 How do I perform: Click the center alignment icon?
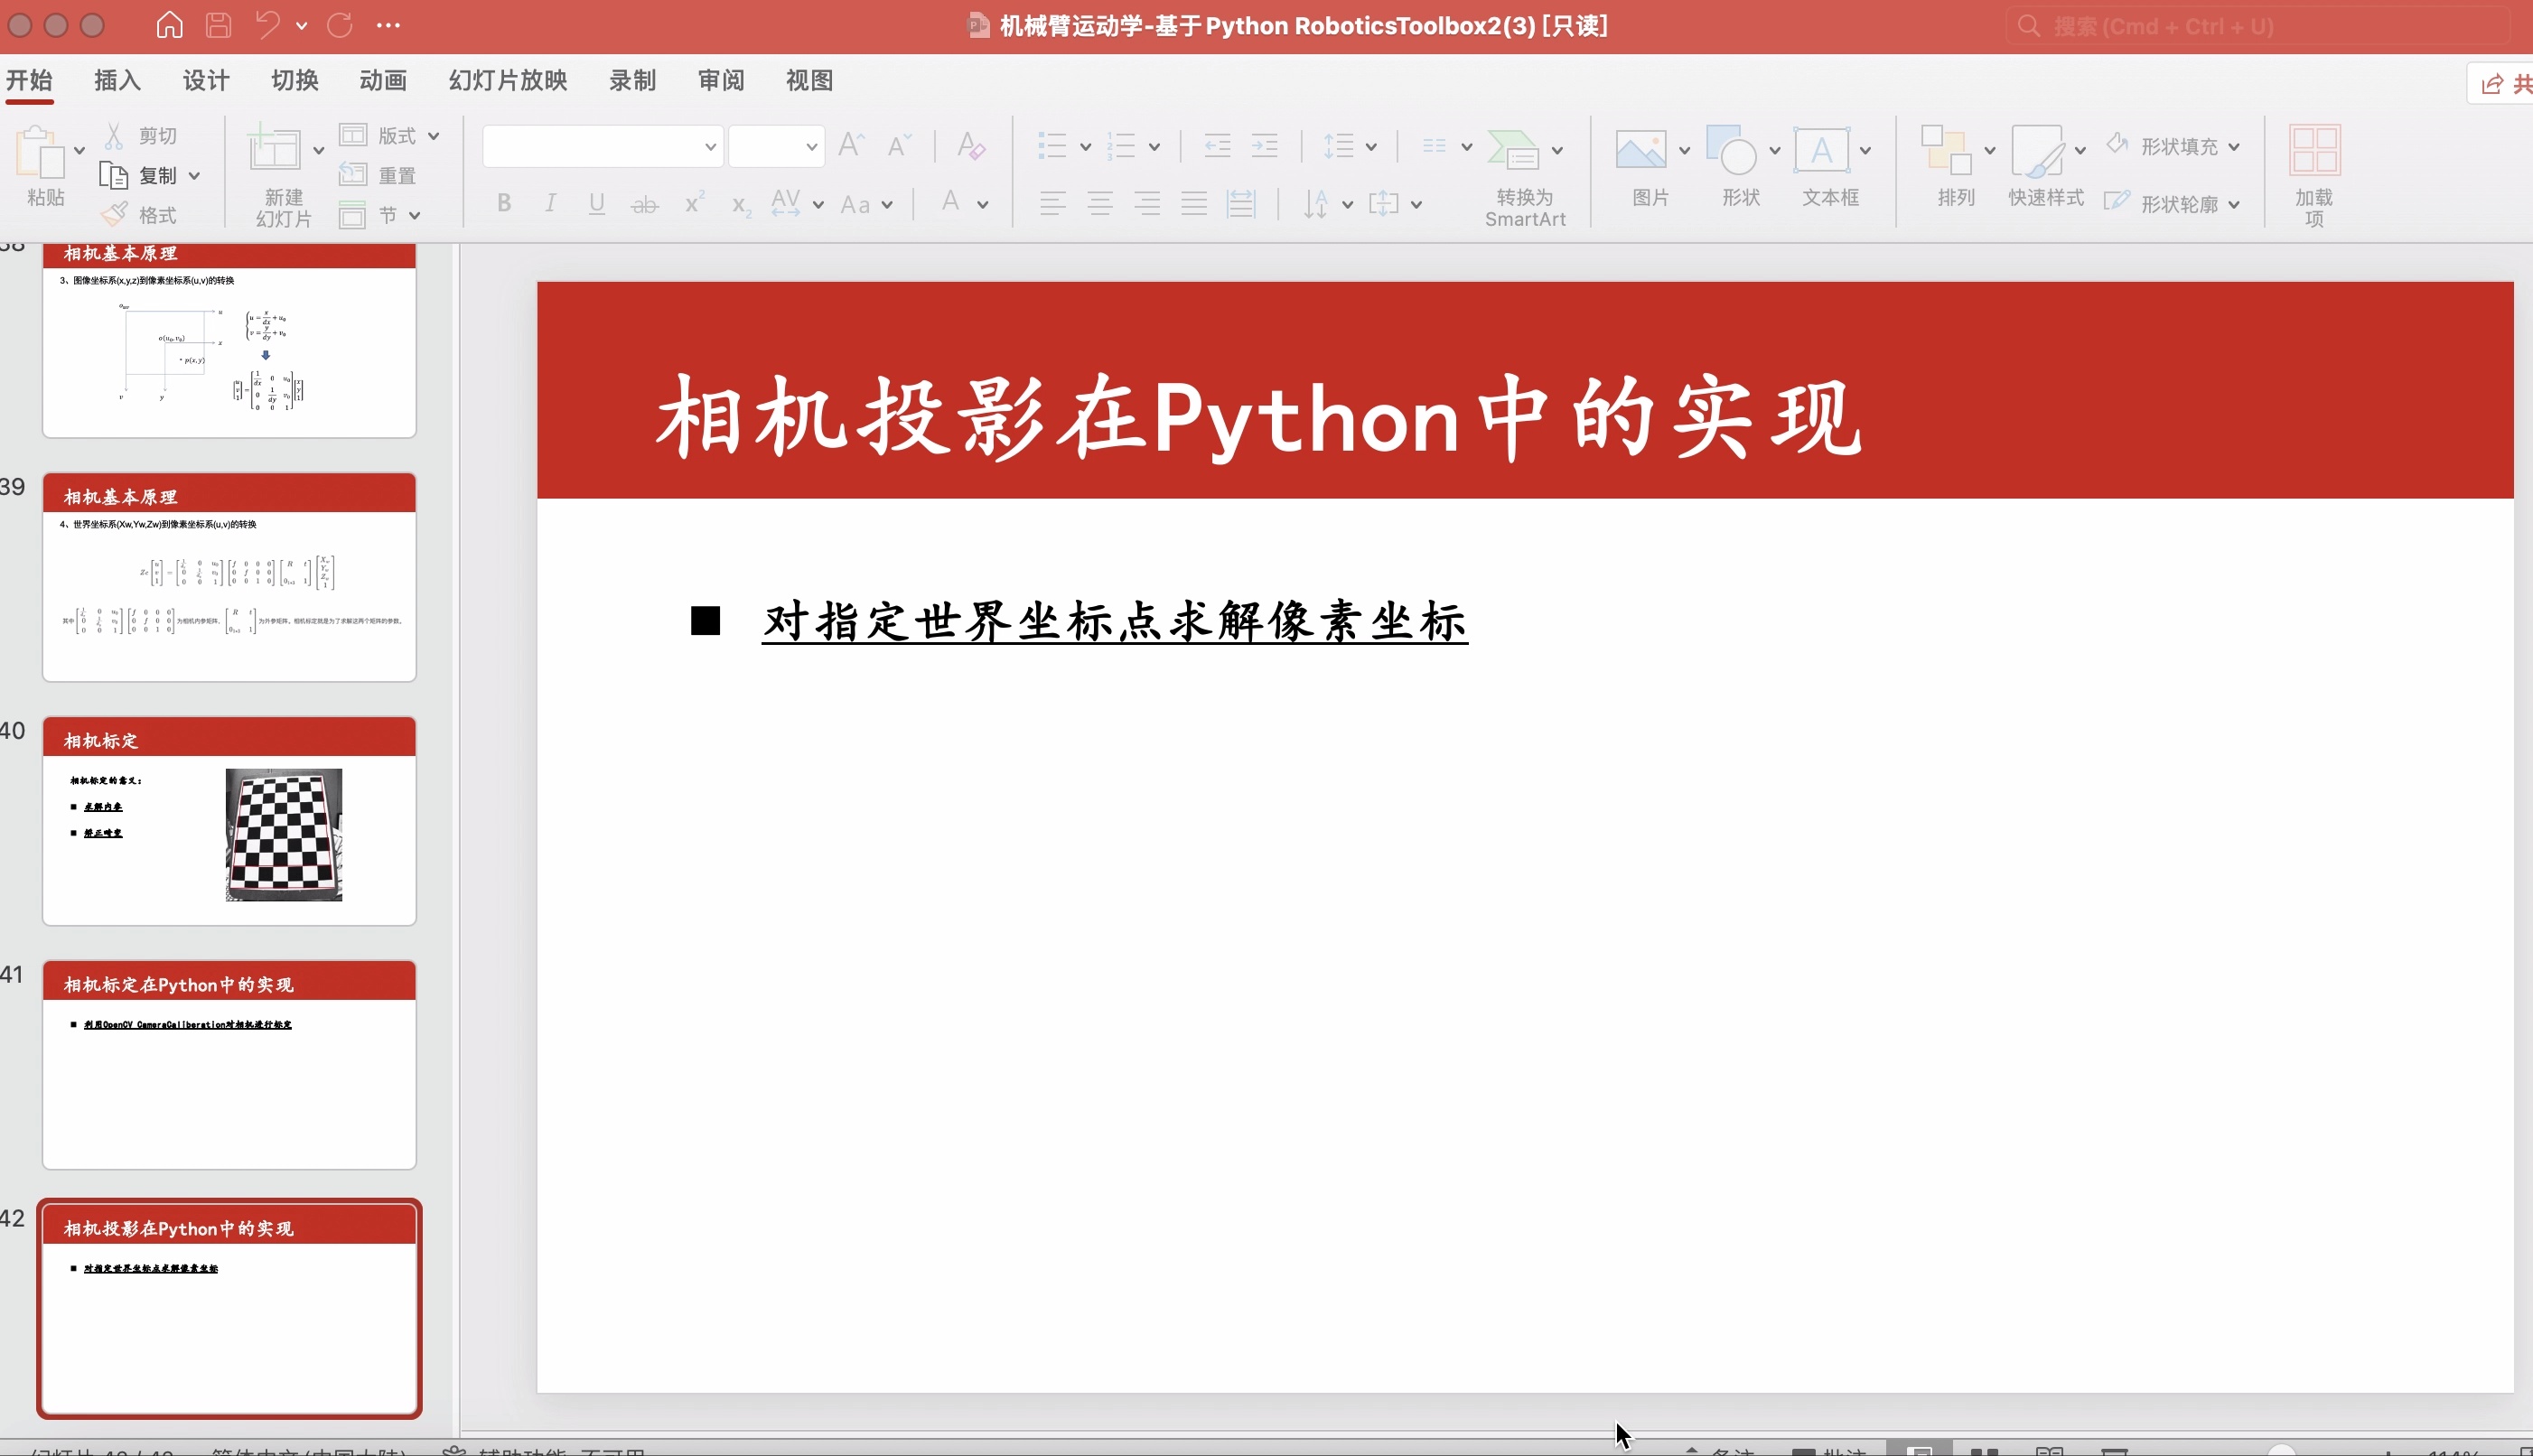pyautogui.click(x=1100, y=203)
